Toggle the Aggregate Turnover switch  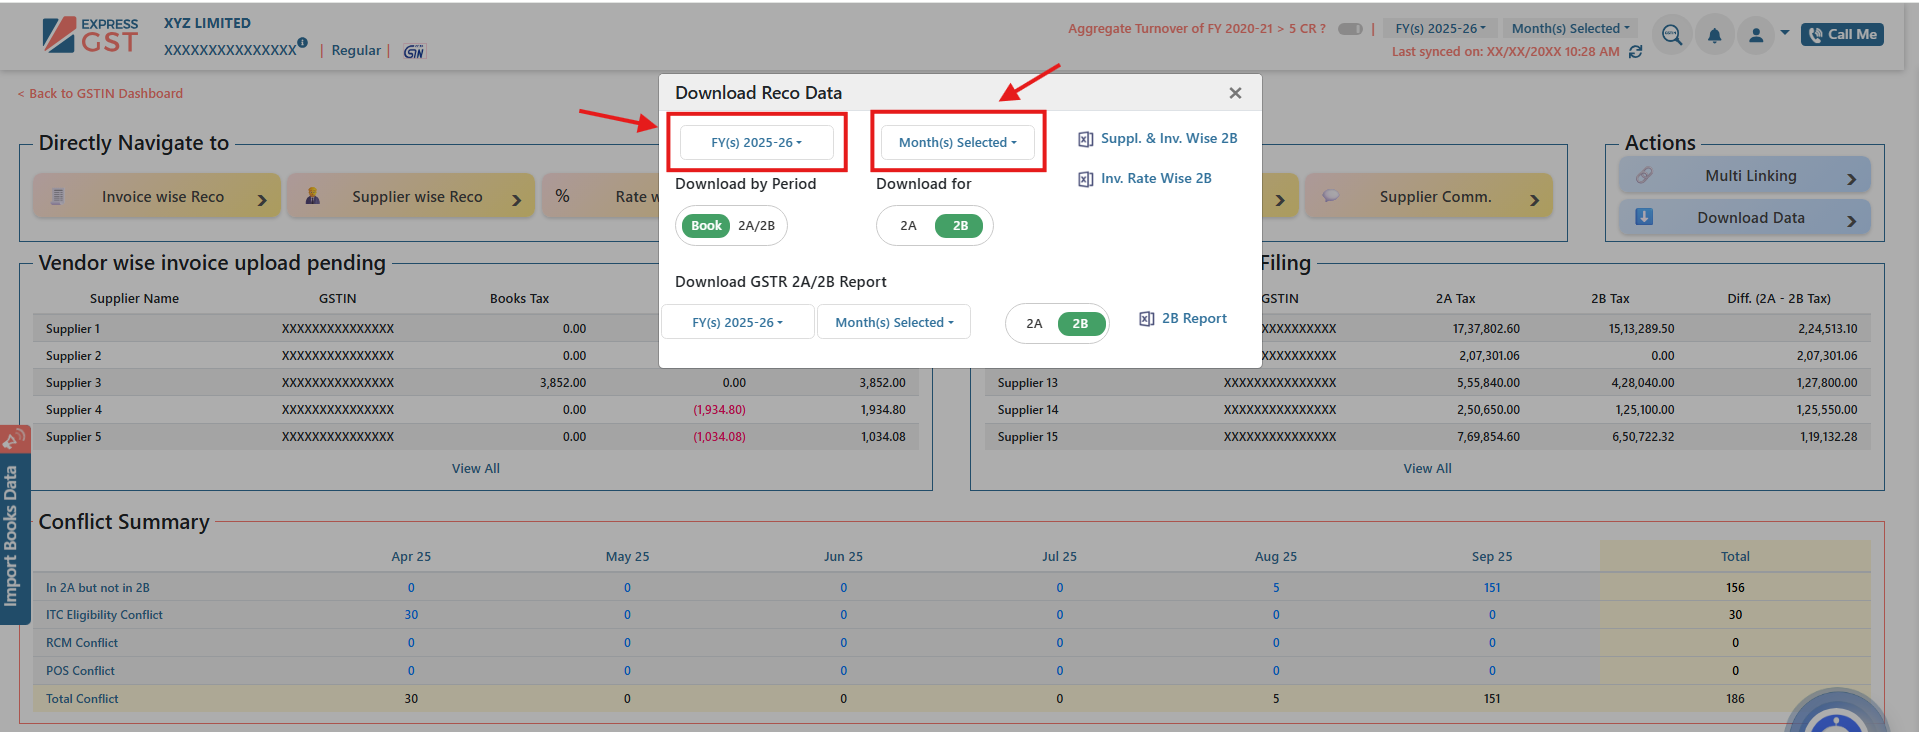pos(1350,29)
